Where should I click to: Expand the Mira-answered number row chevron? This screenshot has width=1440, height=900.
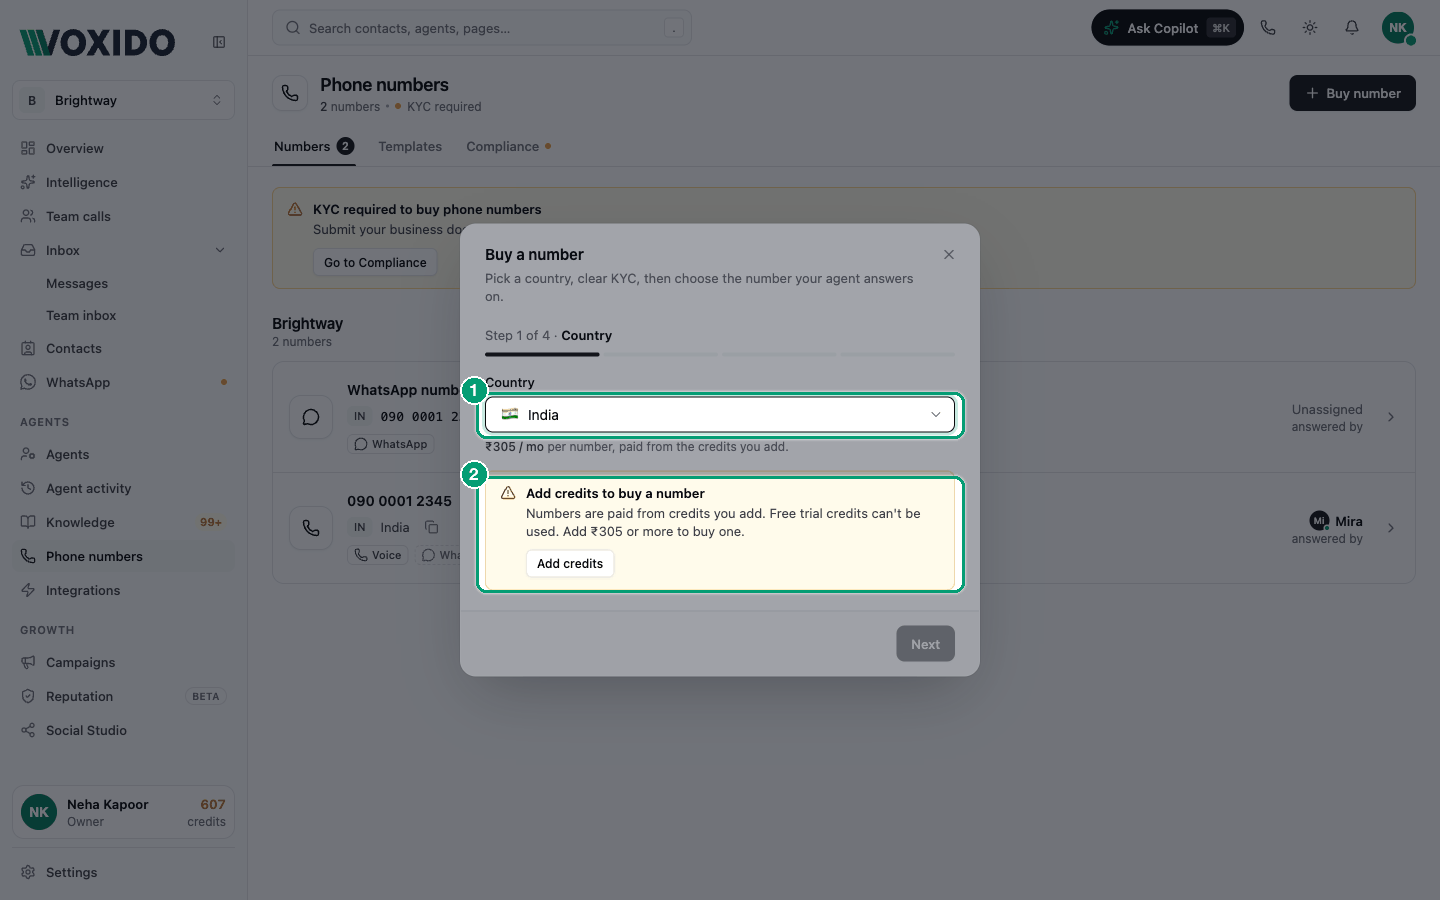pos(1391,528)
